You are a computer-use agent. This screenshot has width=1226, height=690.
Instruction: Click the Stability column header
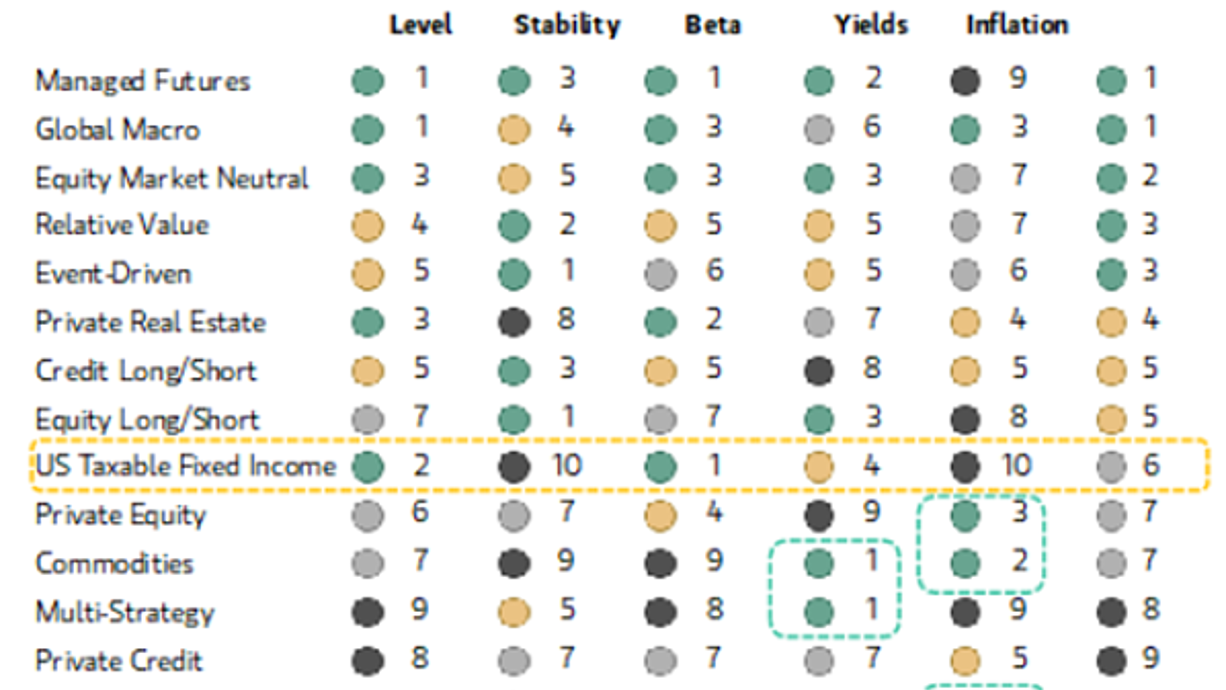(x=567, y=24)
